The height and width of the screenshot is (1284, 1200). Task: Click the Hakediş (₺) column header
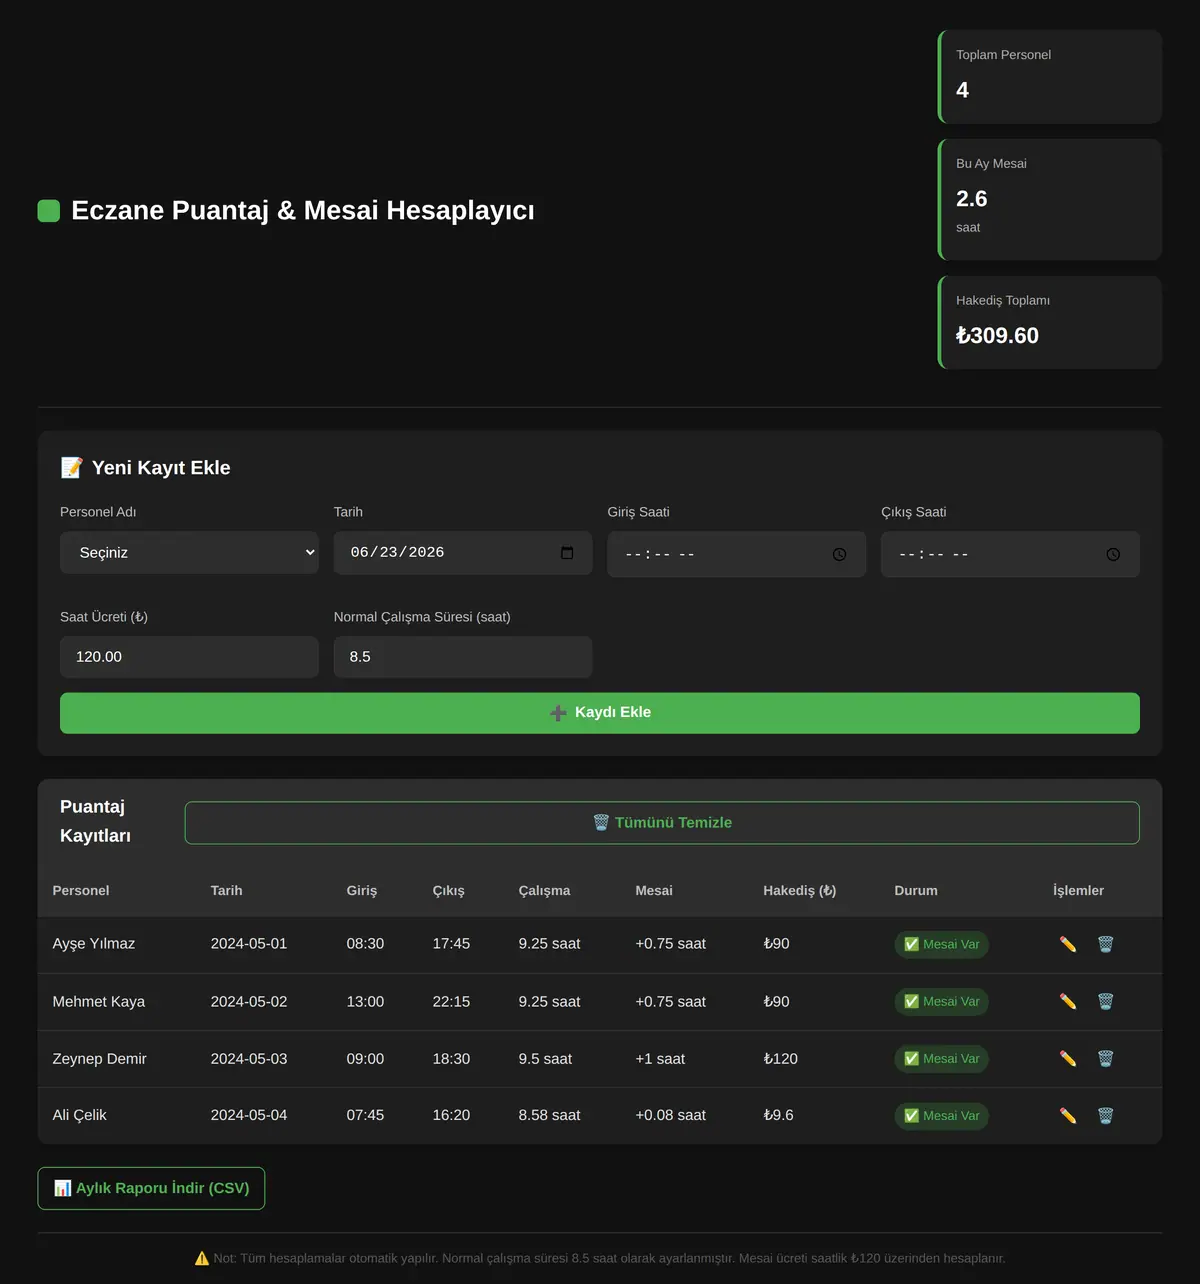pos(800,890)
